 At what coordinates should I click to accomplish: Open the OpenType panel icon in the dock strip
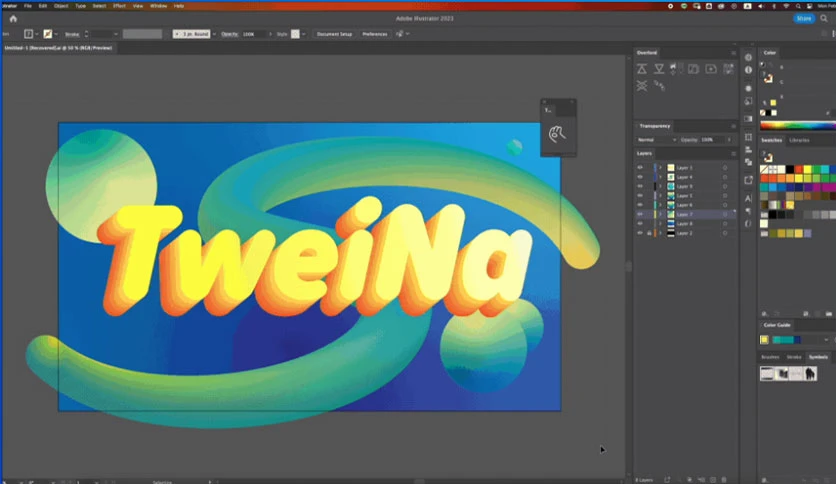point(749,223)
